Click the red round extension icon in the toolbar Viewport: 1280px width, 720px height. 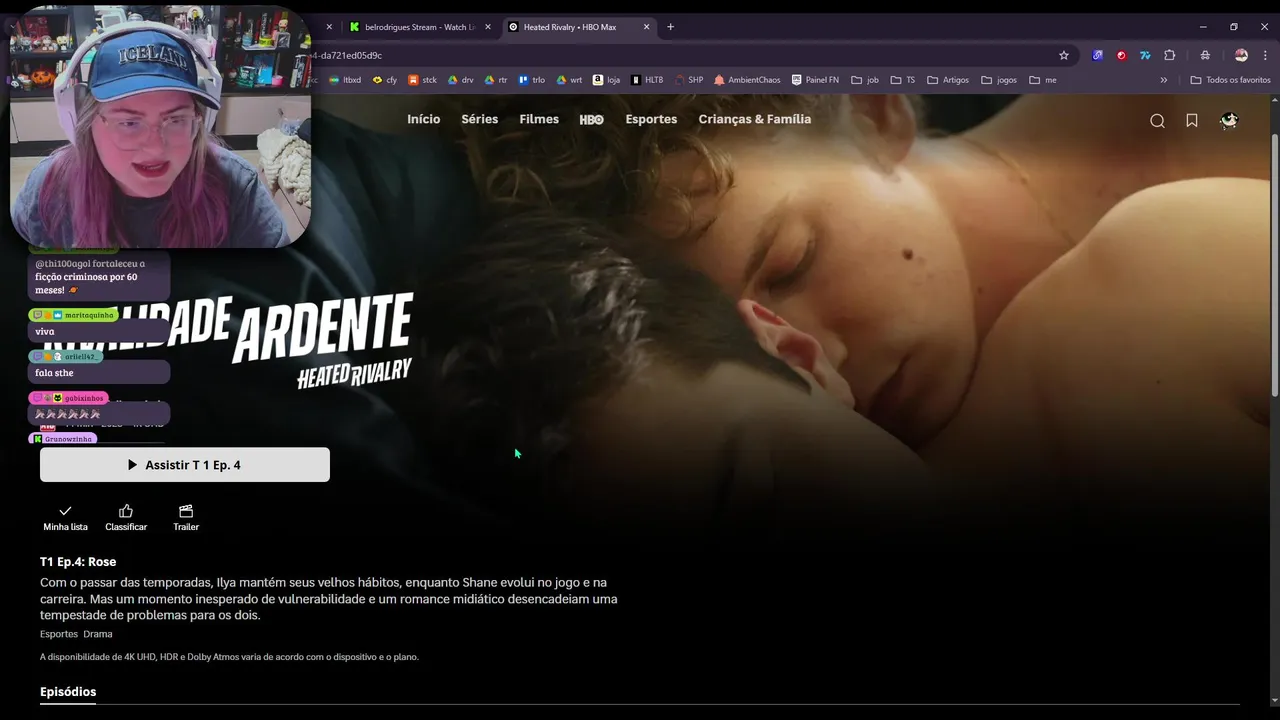pyautogui.click(x=1121, y=55)
